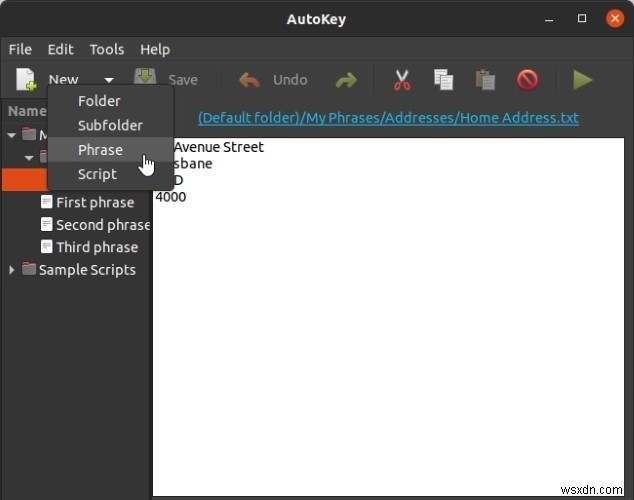Choose Phrase from the New dropdown
The height and width of the screenshot is (500, 634).
111,150
